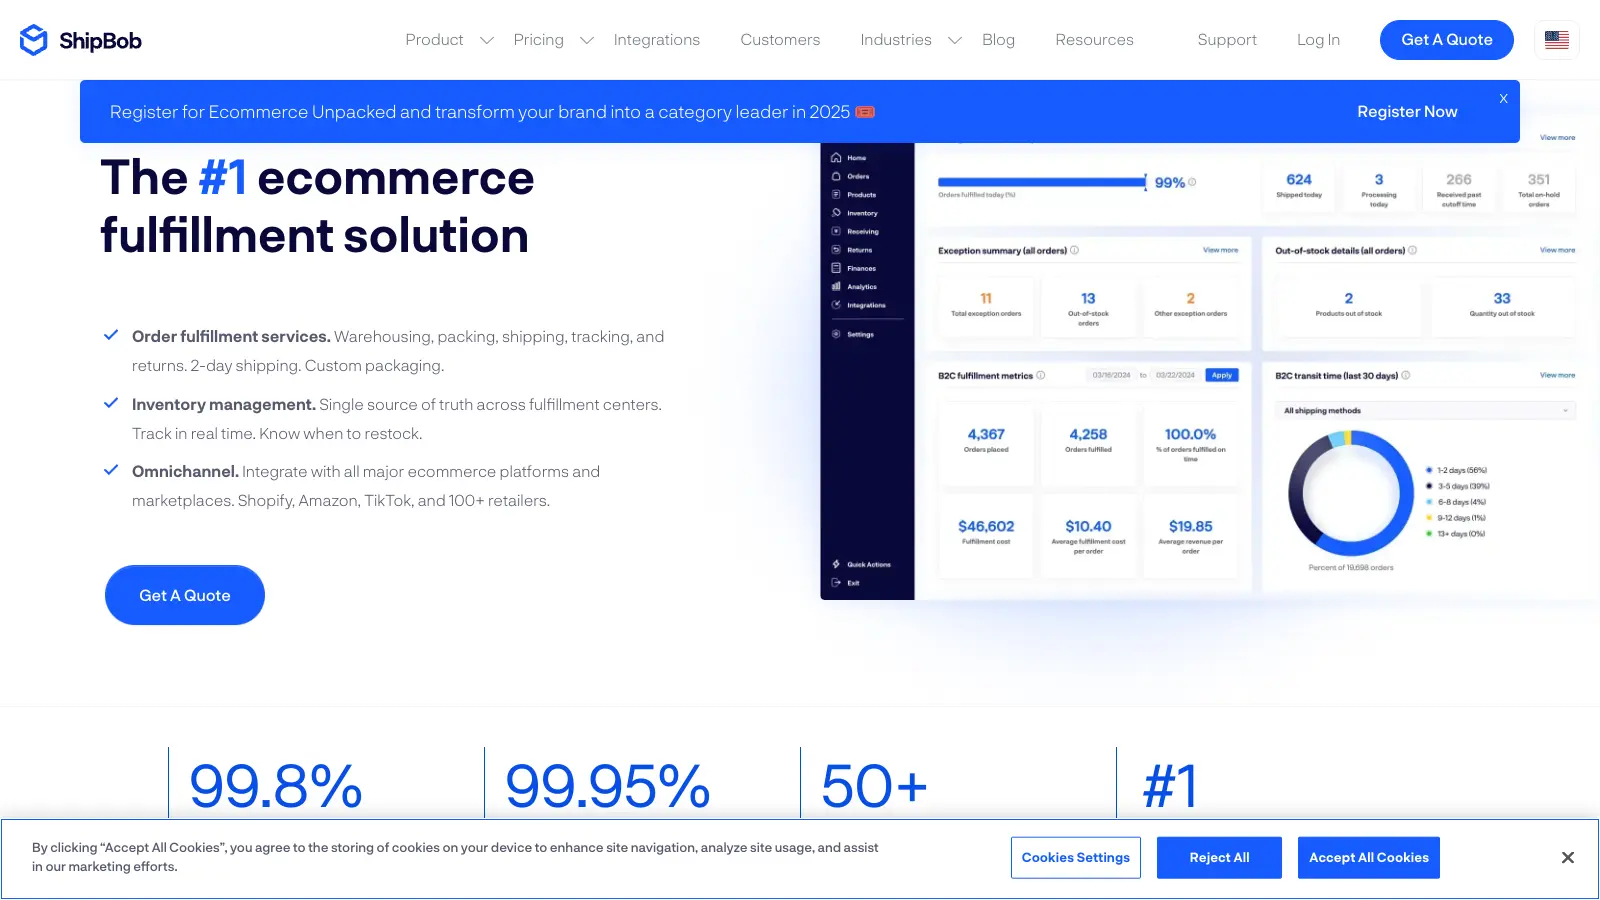Screen dimensions: 1600x900
Task: Click Get A Quote in header
Action: [x=1446, y=40]
